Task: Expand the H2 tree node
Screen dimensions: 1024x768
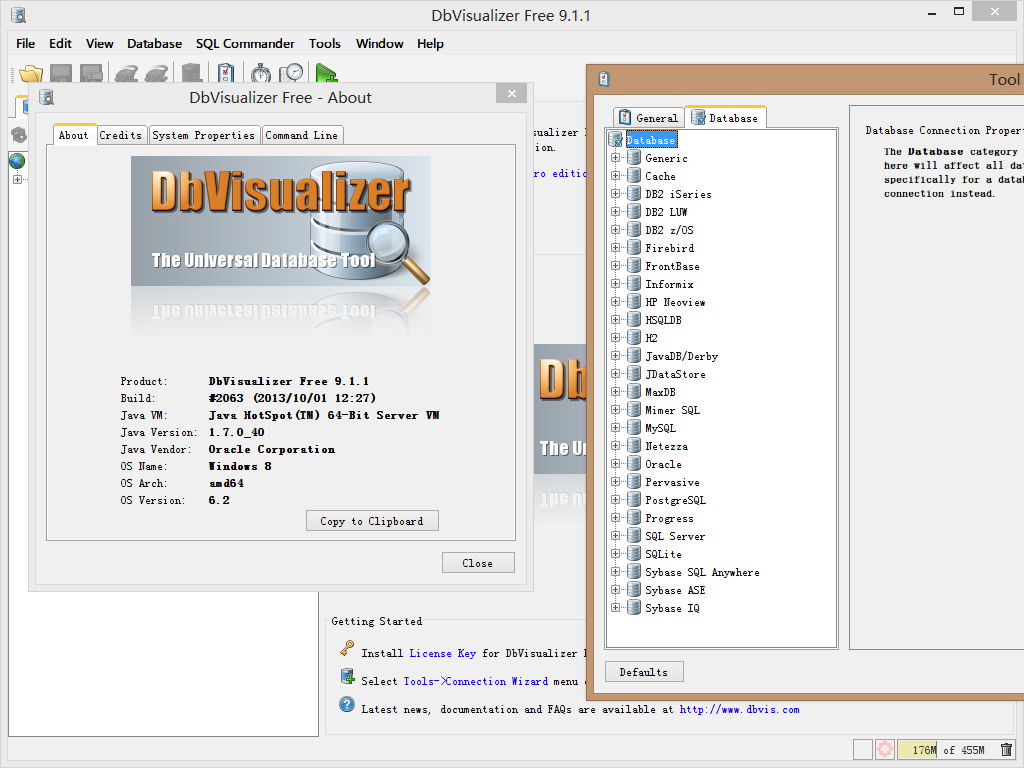Action: pyautogui.click(x=615, y=338)
